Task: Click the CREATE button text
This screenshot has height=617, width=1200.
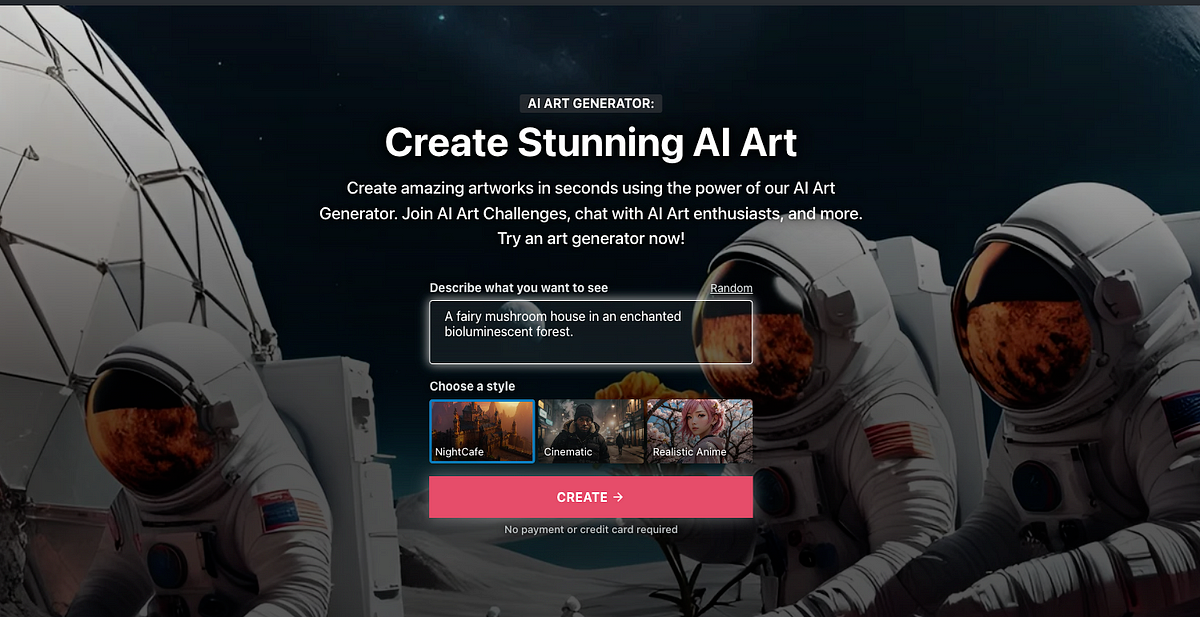Action: tap(582, 497)
